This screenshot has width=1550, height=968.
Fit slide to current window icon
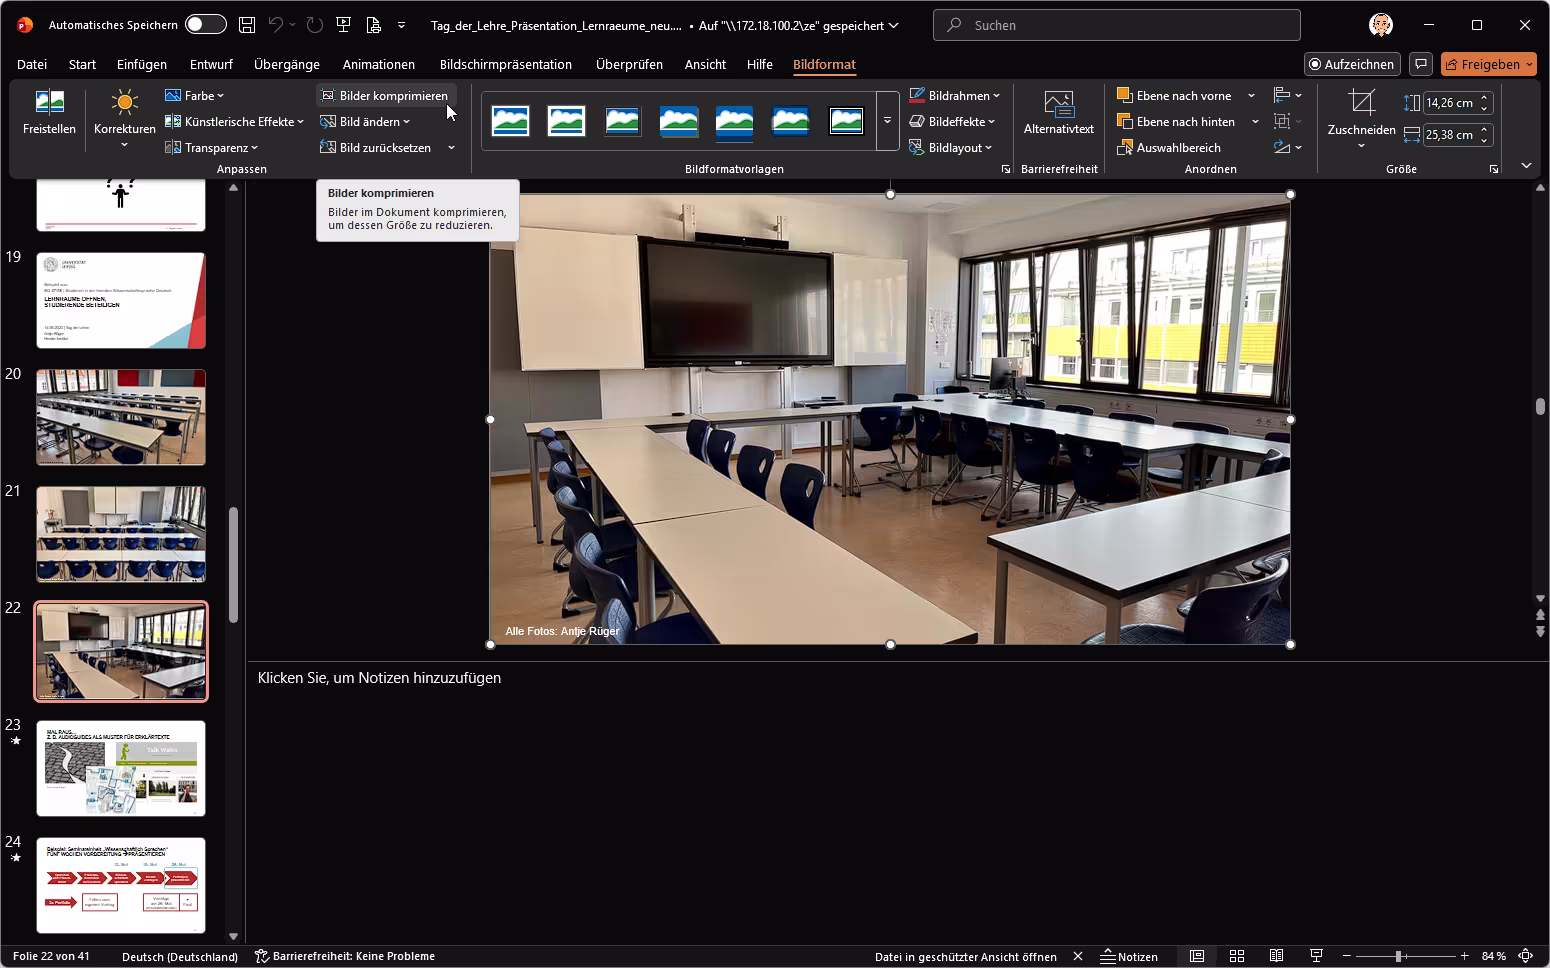1526,956
